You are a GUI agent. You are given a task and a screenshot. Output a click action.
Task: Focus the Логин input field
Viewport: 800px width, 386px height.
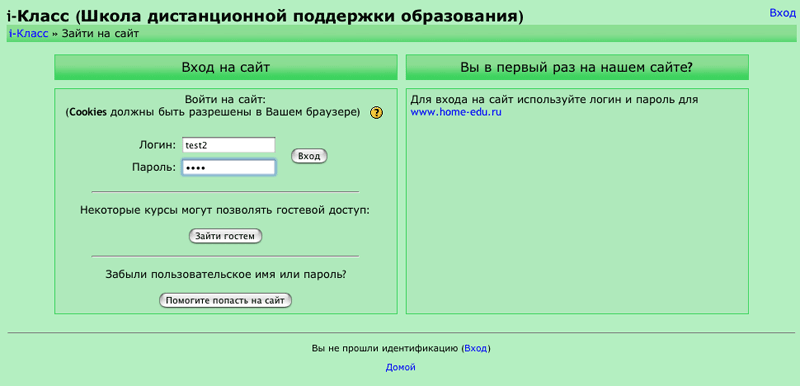click(229, 145)
